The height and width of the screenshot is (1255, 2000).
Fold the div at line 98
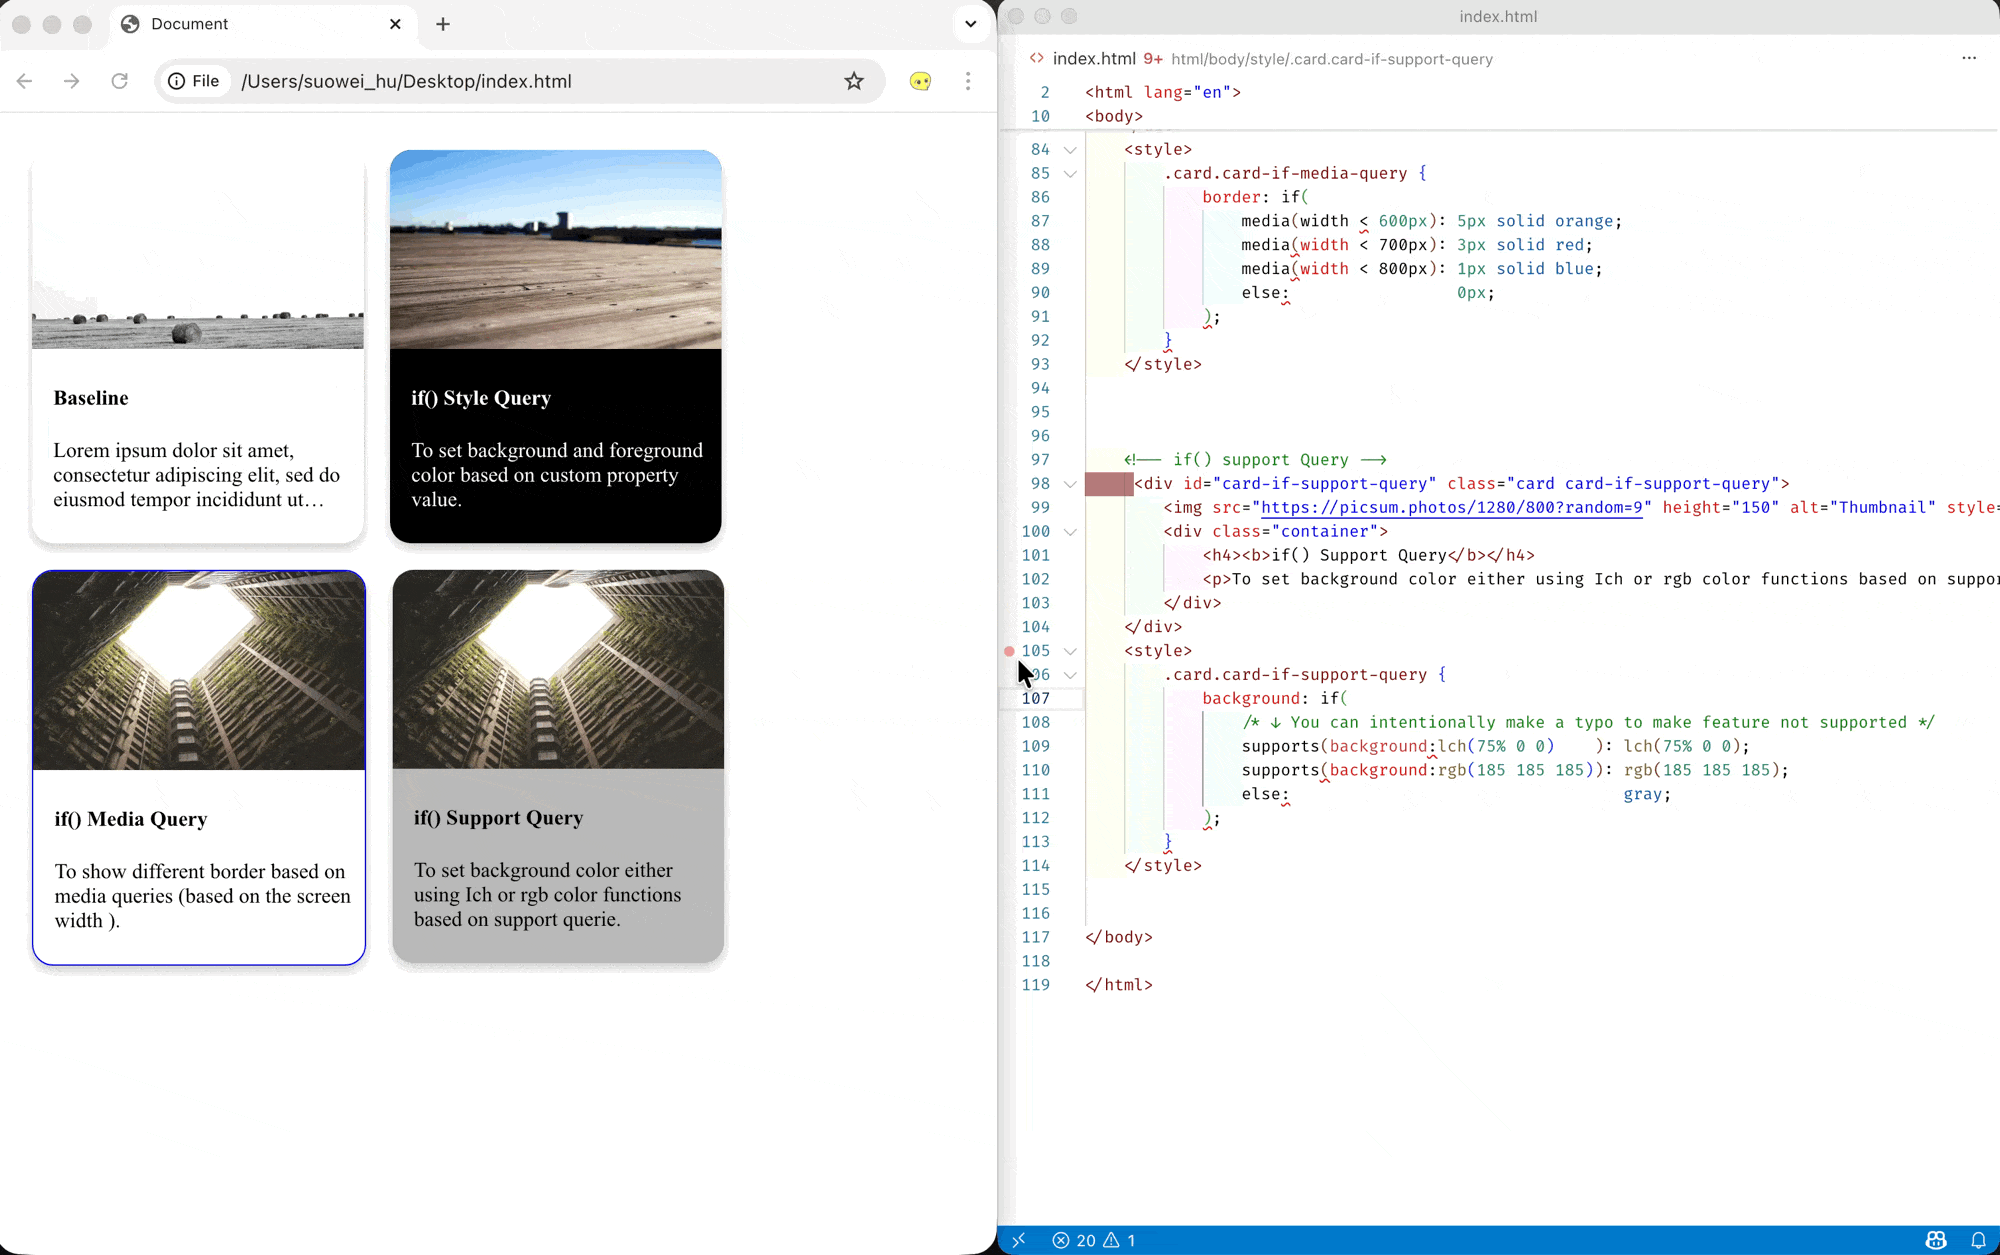pyautogui.click(x=1070, y=484)
